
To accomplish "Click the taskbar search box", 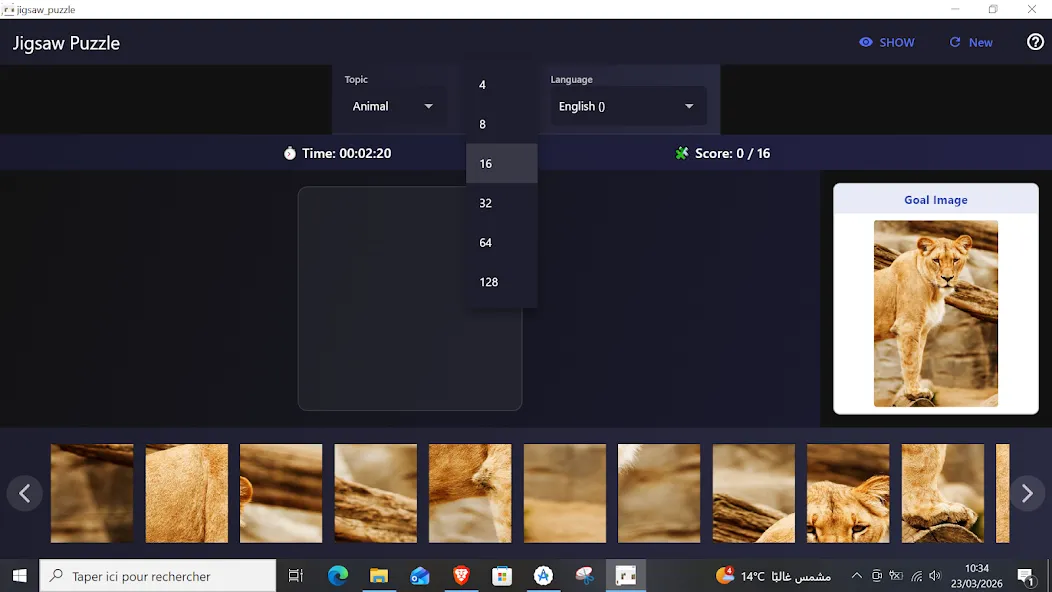I will [x=158, y=576].
